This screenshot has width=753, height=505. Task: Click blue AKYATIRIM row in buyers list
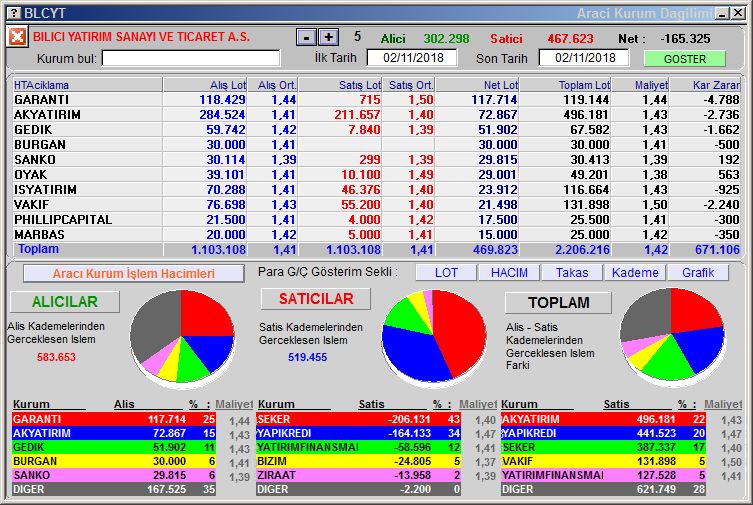point(114,433)
